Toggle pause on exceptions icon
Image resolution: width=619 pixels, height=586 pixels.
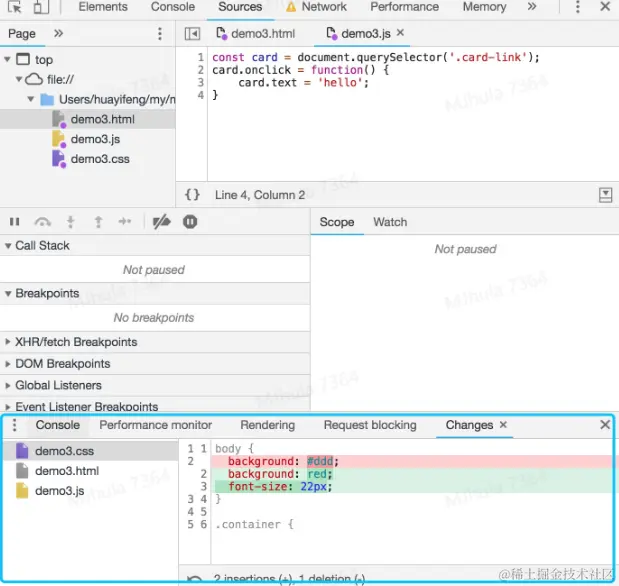click(x=190, y=222)
